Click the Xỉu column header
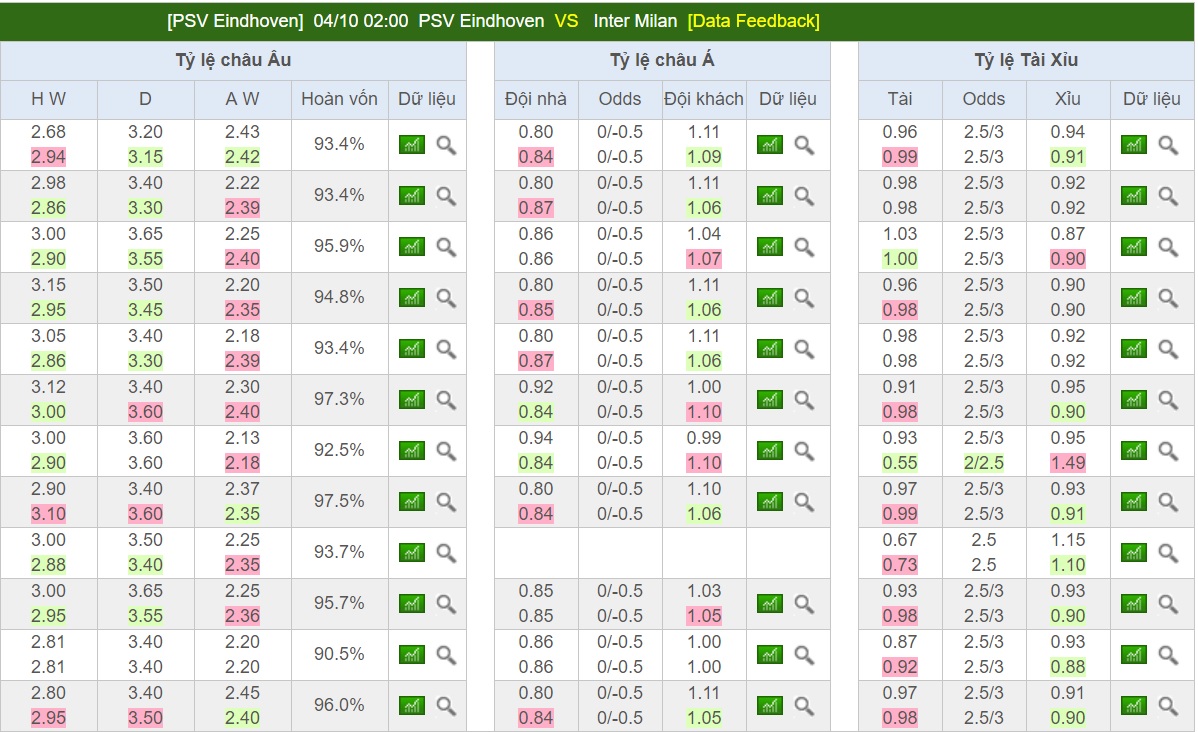 (x=1067, y=99)
